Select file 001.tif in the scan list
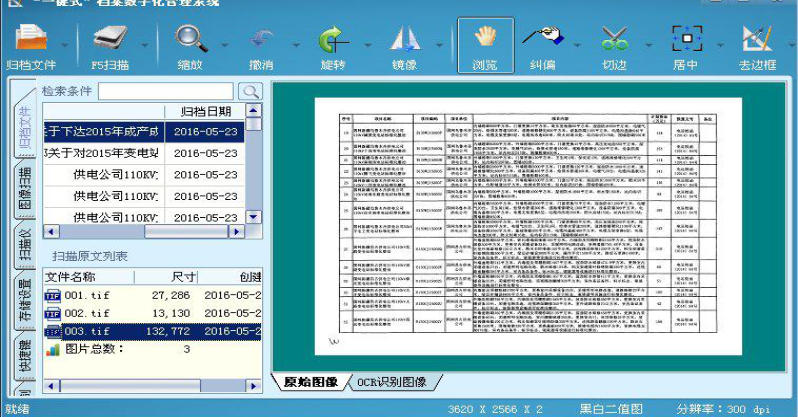This screenshot has height=417, width=798. [x=87, y=295]
